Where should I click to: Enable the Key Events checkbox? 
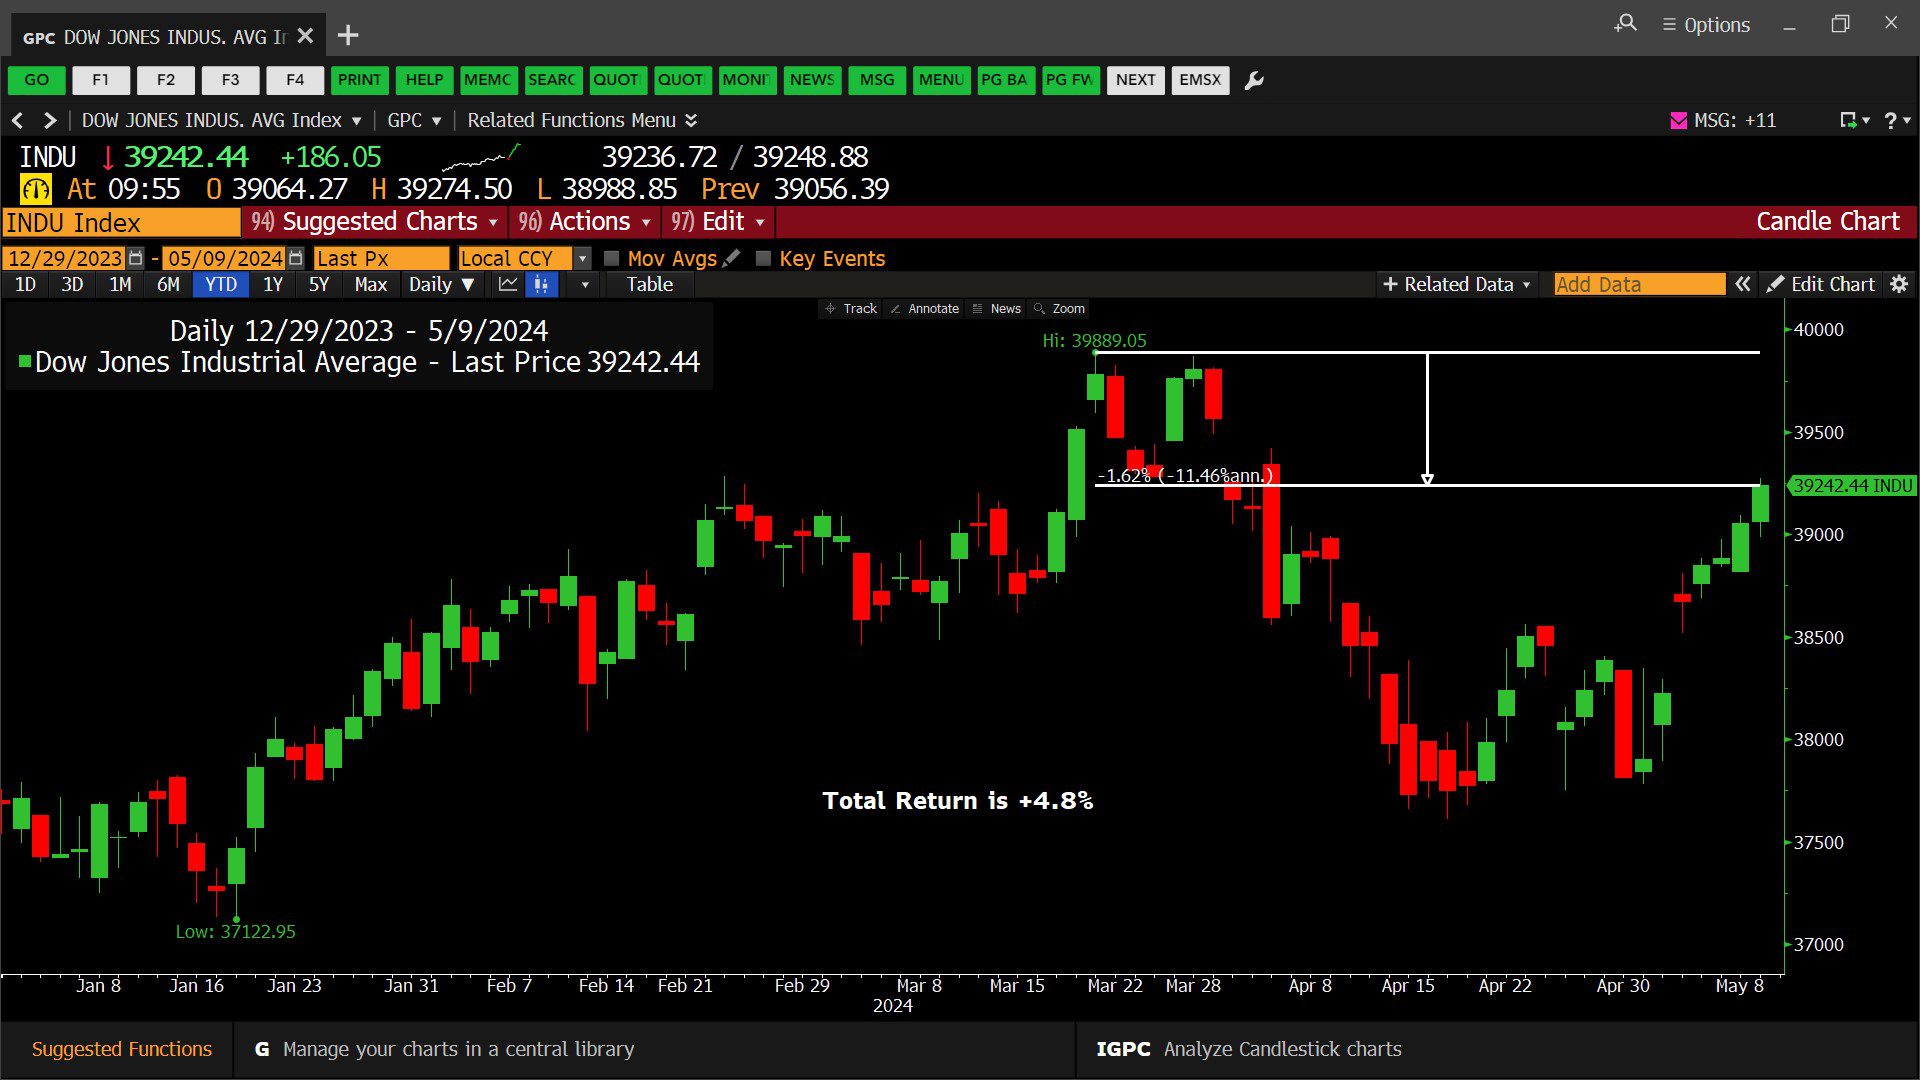pyautogui.click(x=763, y=258)
